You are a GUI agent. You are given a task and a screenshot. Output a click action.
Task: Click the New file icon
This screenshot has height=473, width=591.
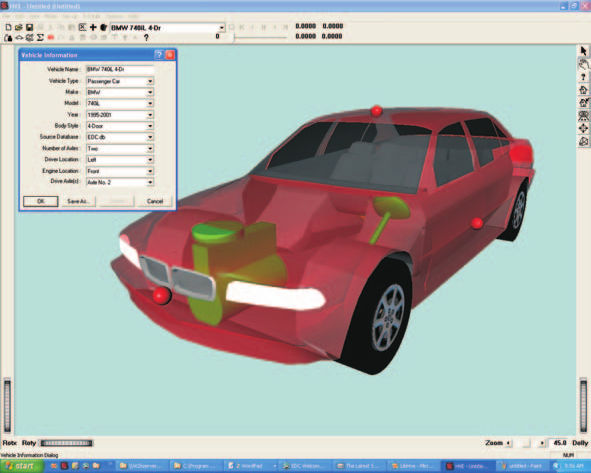8,27
